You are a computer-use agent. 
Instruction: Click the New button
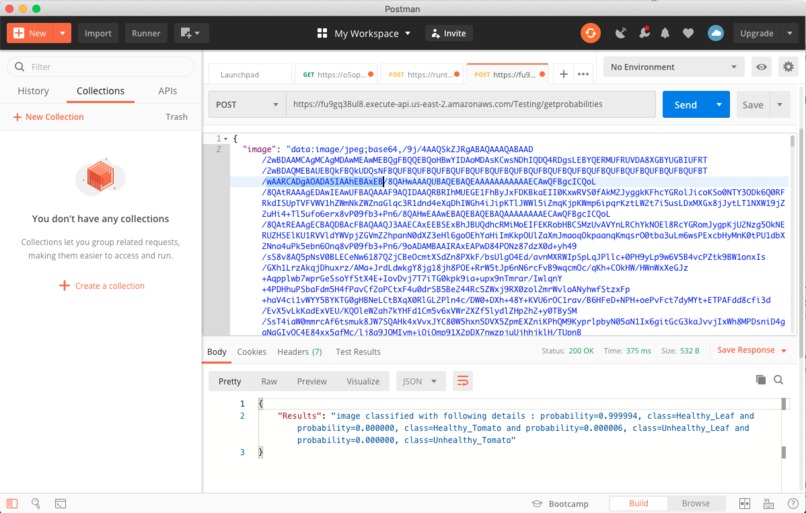click(30, 33)
